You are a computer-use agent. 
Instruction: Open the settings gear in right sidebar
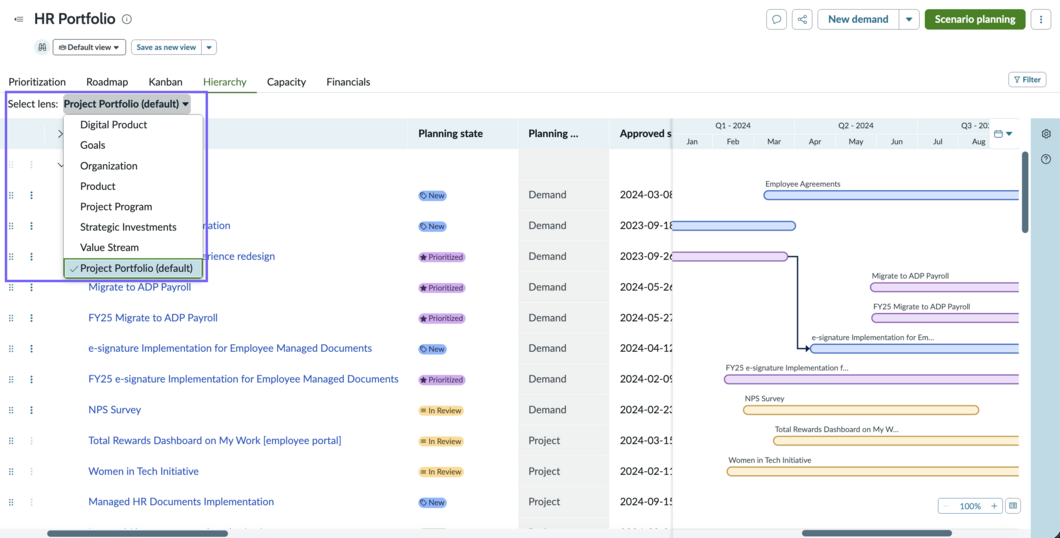1046,134
